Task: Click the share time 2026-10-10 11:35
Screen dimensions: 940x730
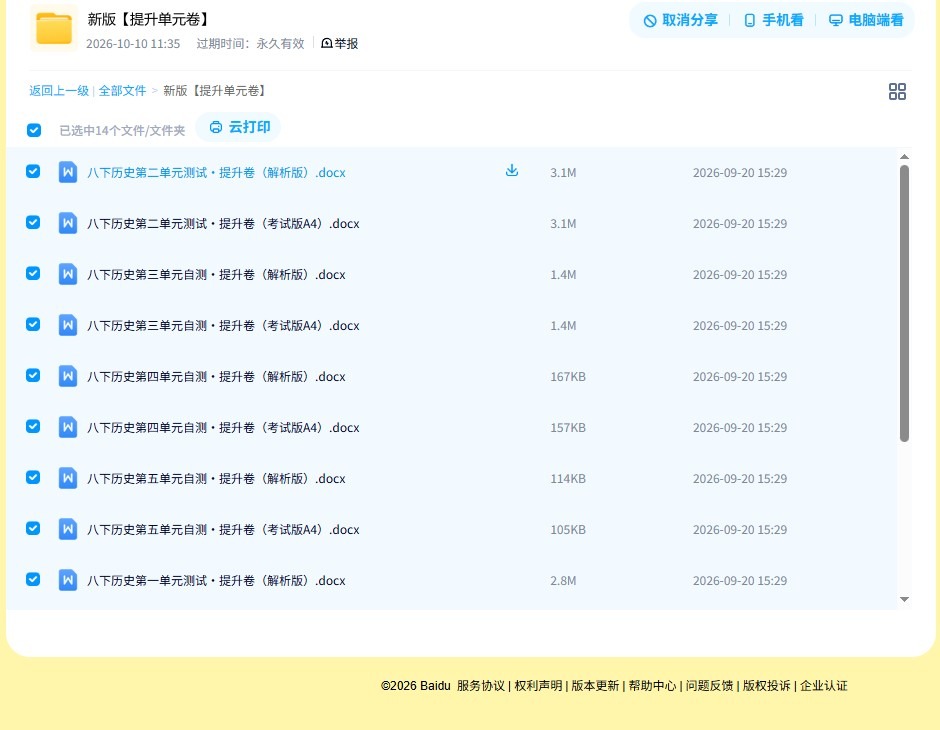Action: 133,44
